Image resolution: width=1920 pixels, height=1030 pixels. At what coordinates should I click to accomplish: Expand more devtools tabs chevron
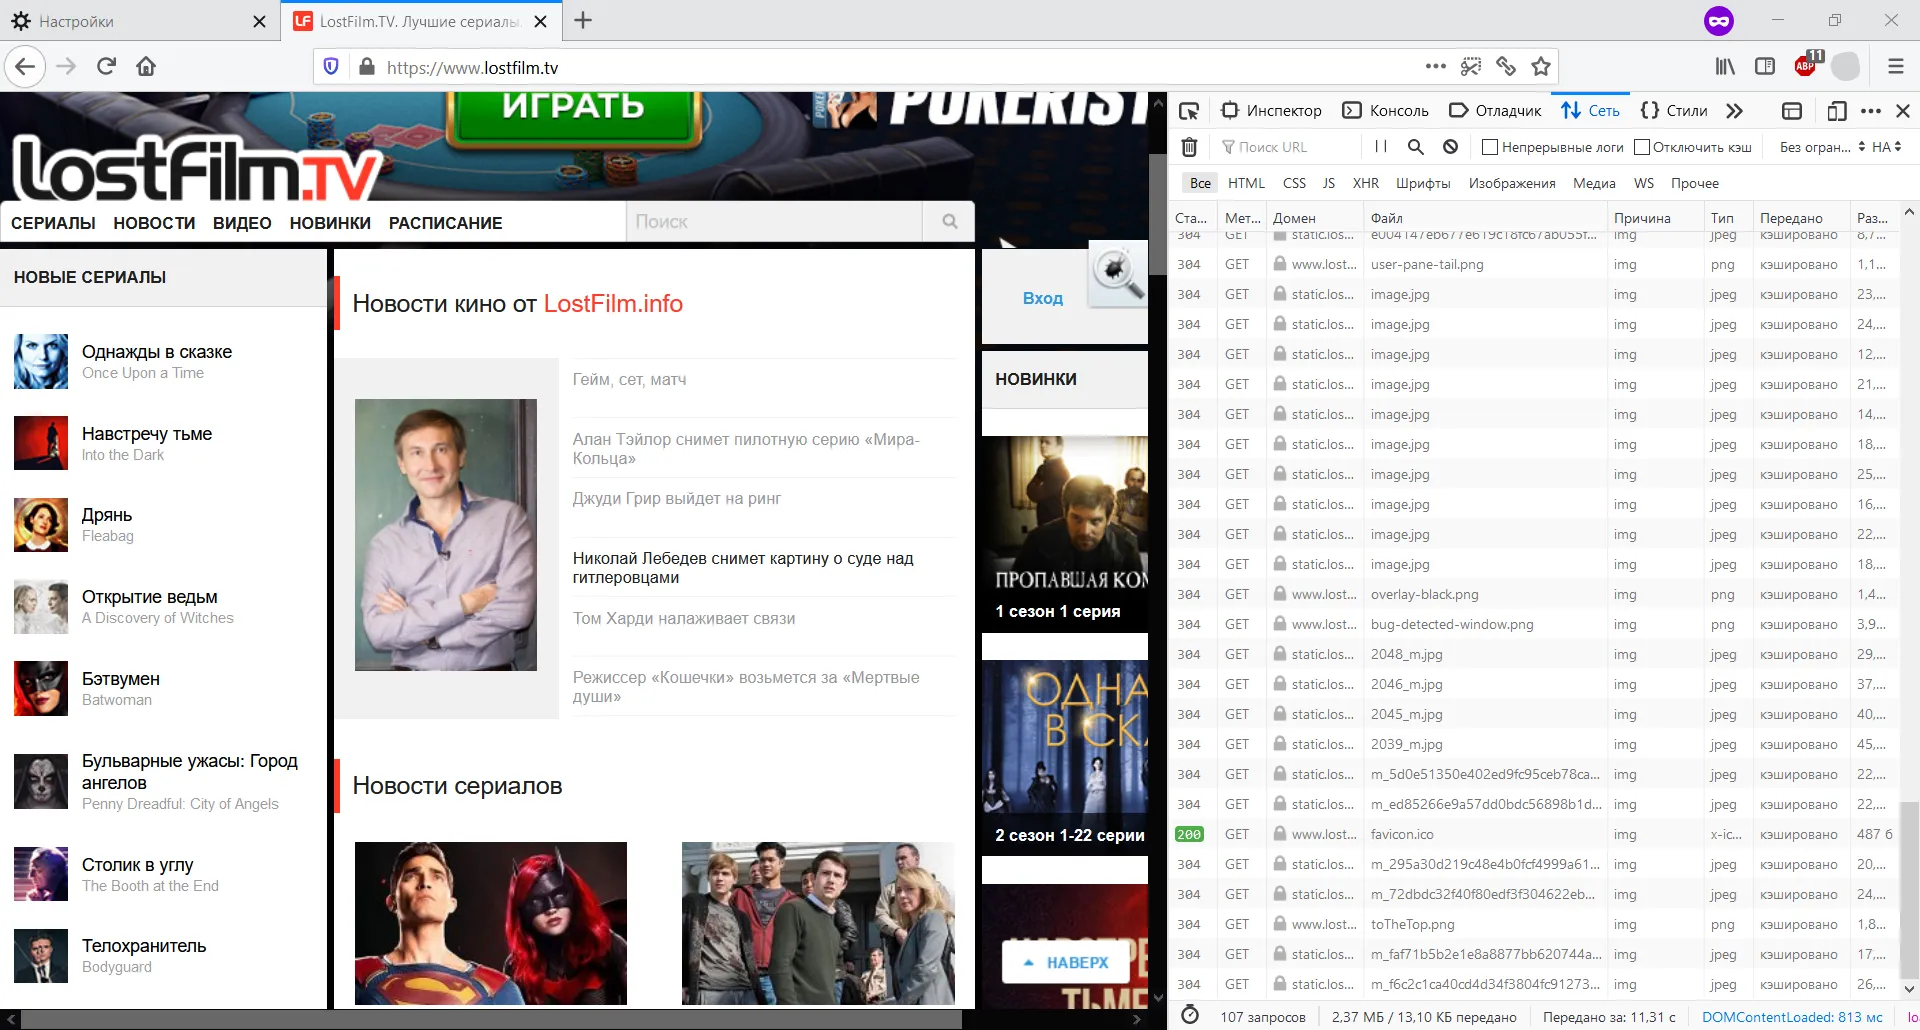(x=1734, y=111)
